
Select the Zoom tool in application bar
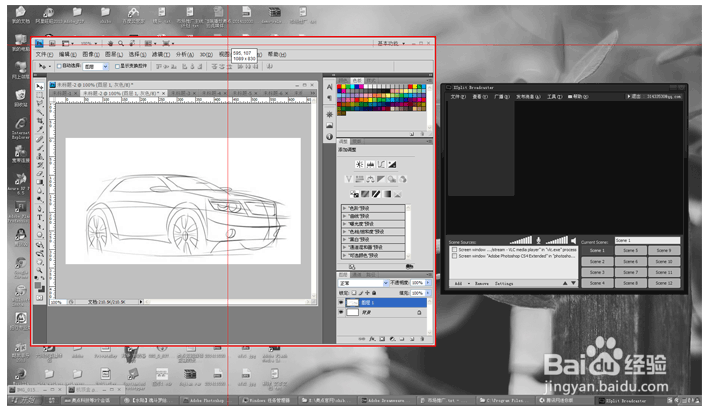pyautogui.click(x=121, y=43)
